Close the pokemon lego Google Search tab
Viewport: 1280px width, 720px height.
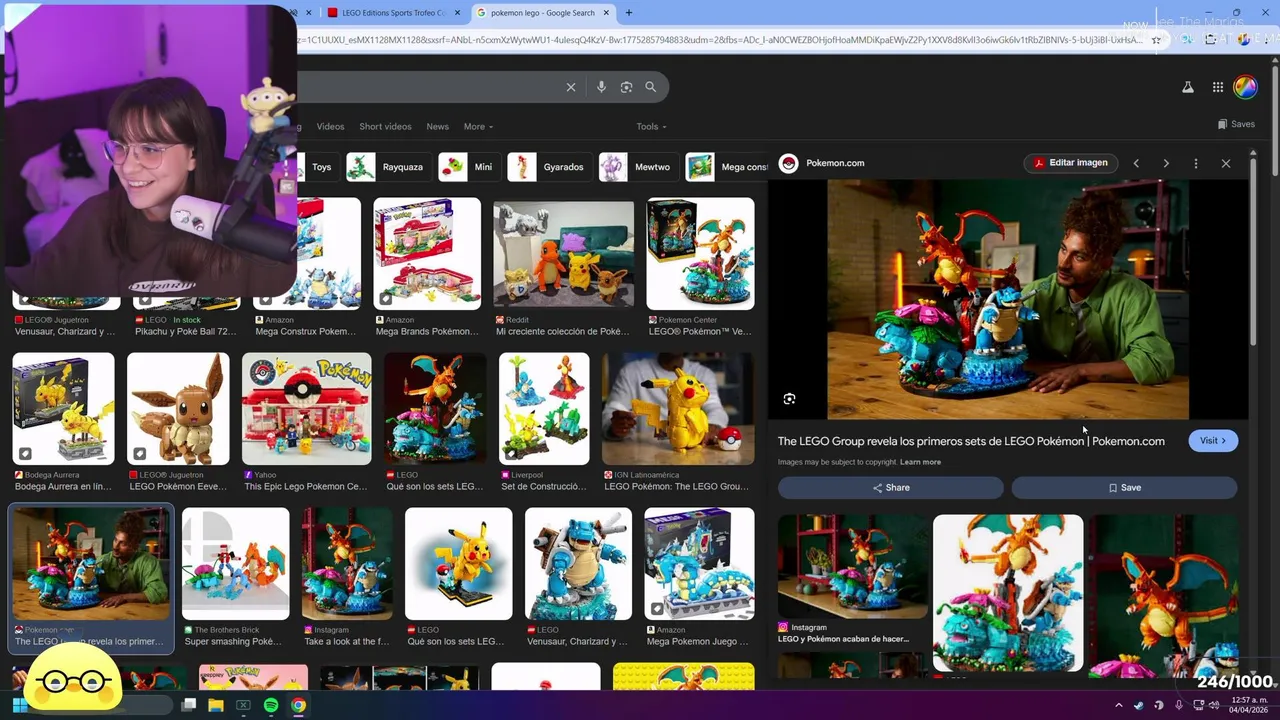pos(606,13)
